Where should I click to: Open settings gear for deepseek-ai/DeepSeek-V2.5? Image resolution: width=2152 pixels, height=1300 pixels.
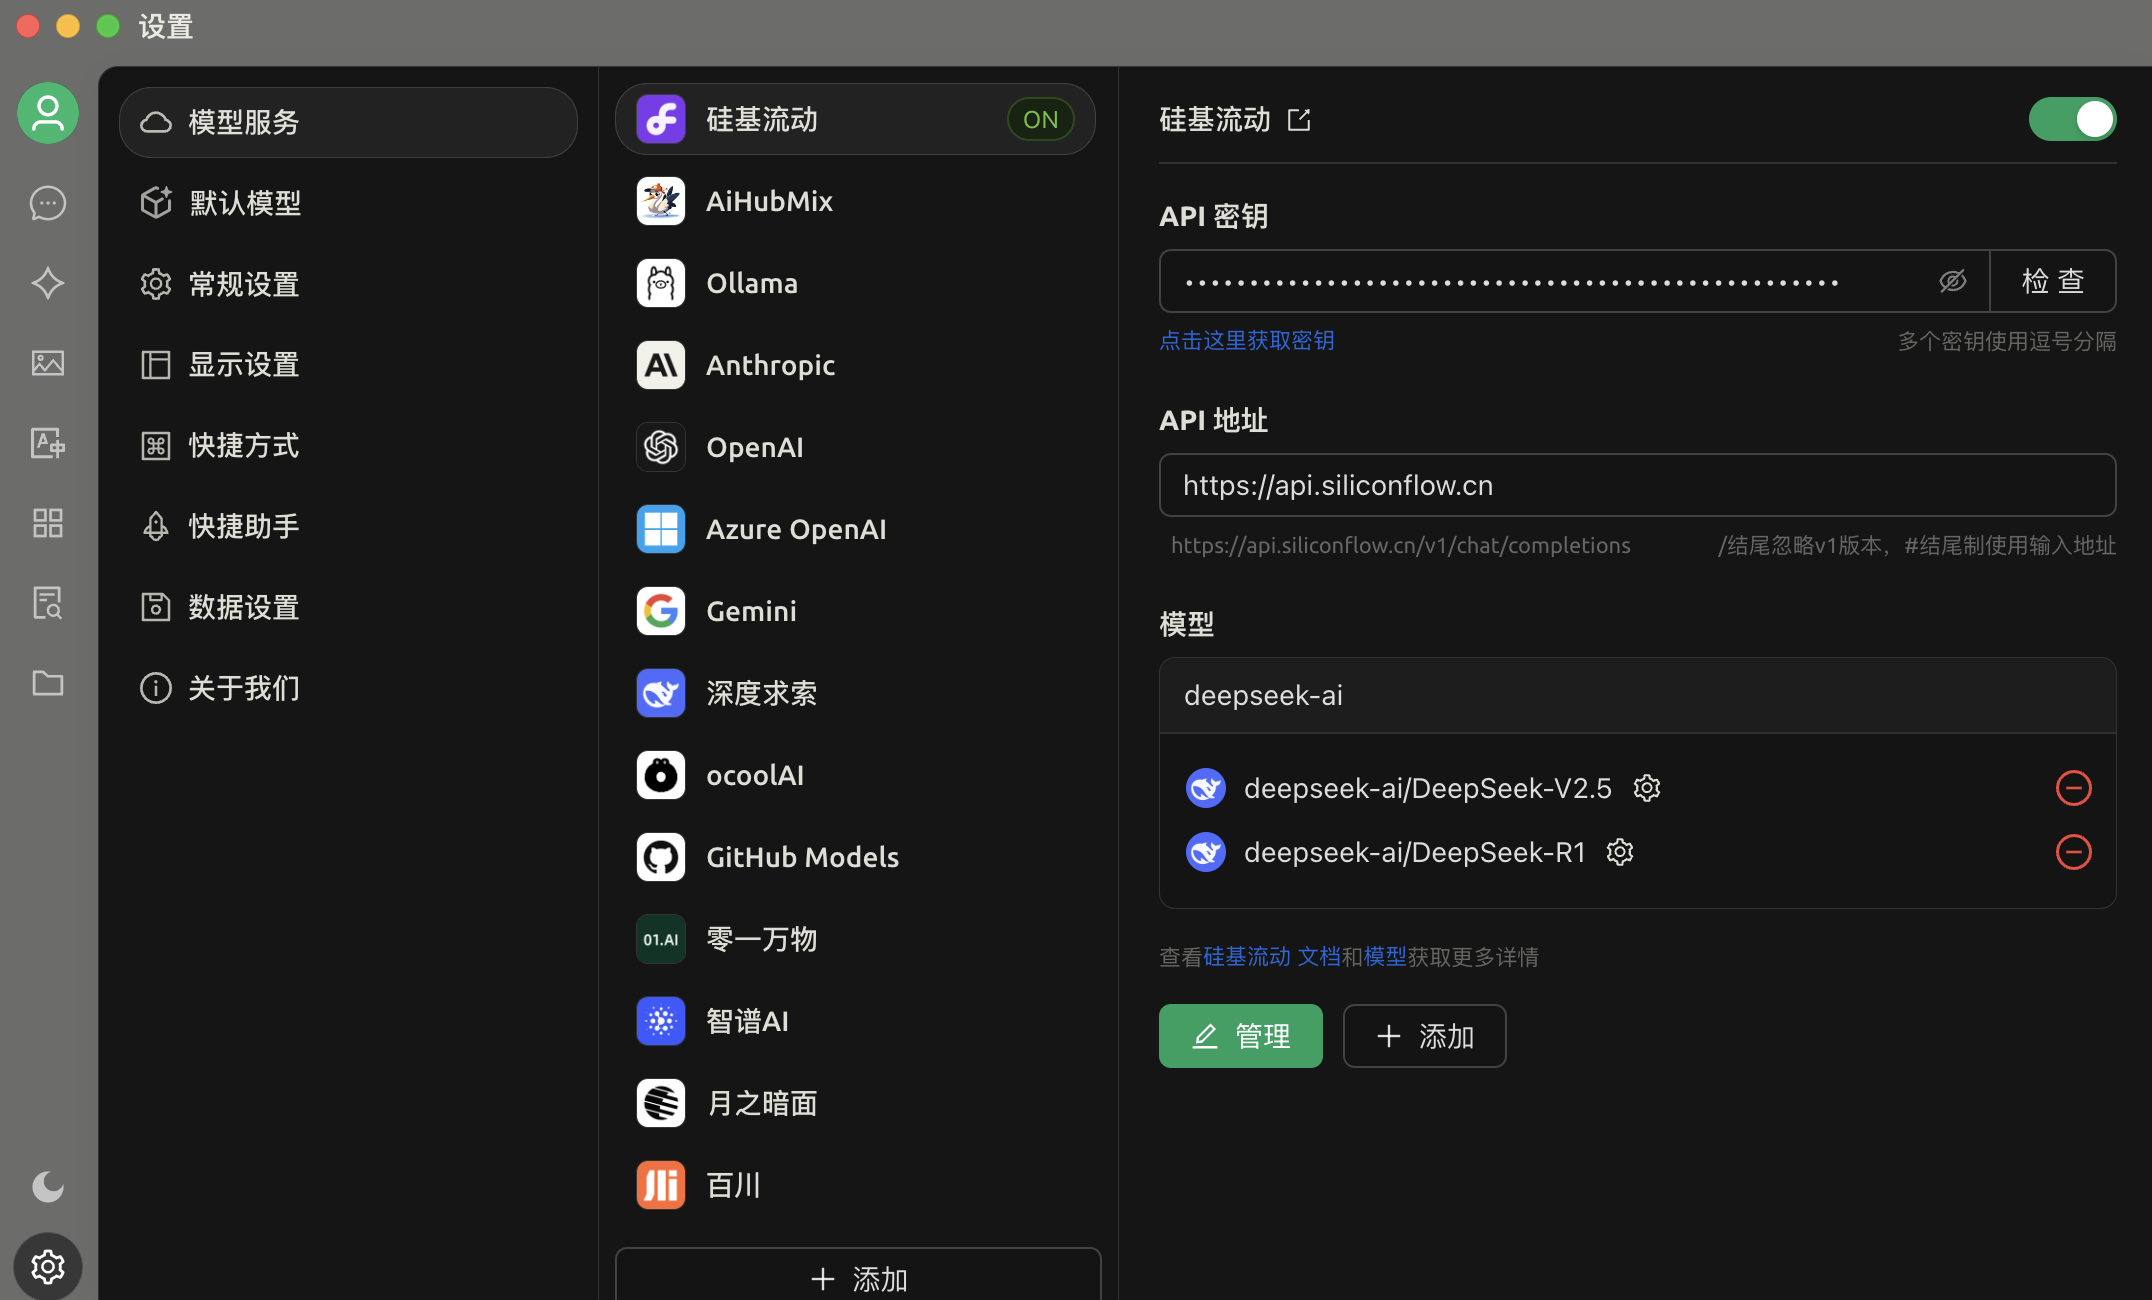coord(1646,787)
